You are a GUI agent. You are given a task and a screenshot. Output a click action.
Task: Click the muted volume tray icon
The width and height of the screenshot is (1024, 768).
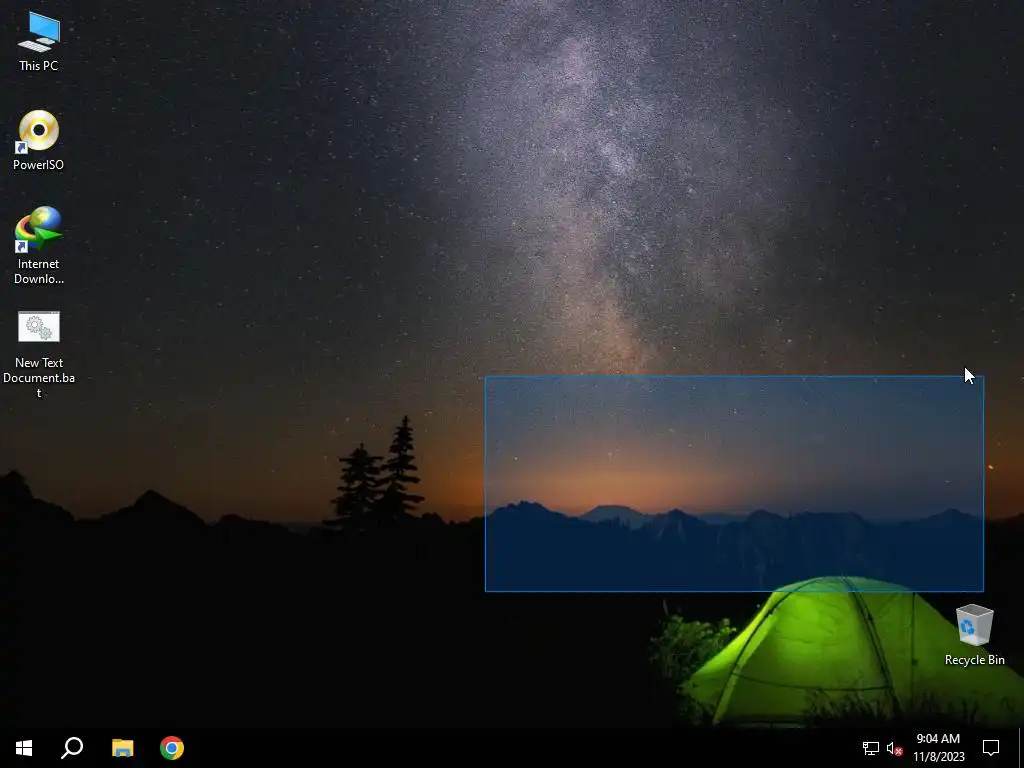coord(894,748)
